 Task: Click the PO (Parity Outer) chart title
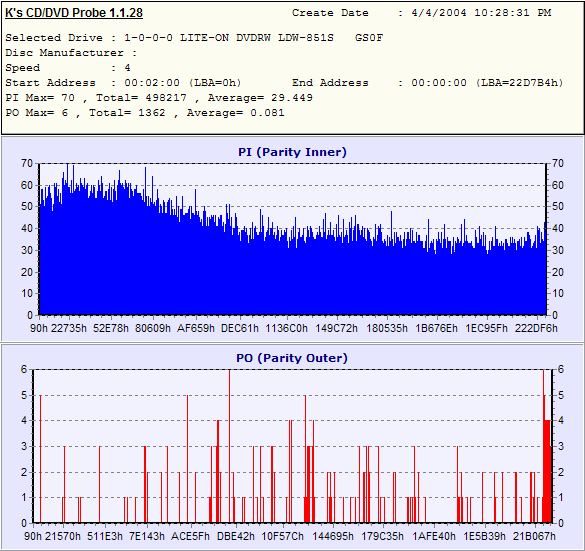292,358
